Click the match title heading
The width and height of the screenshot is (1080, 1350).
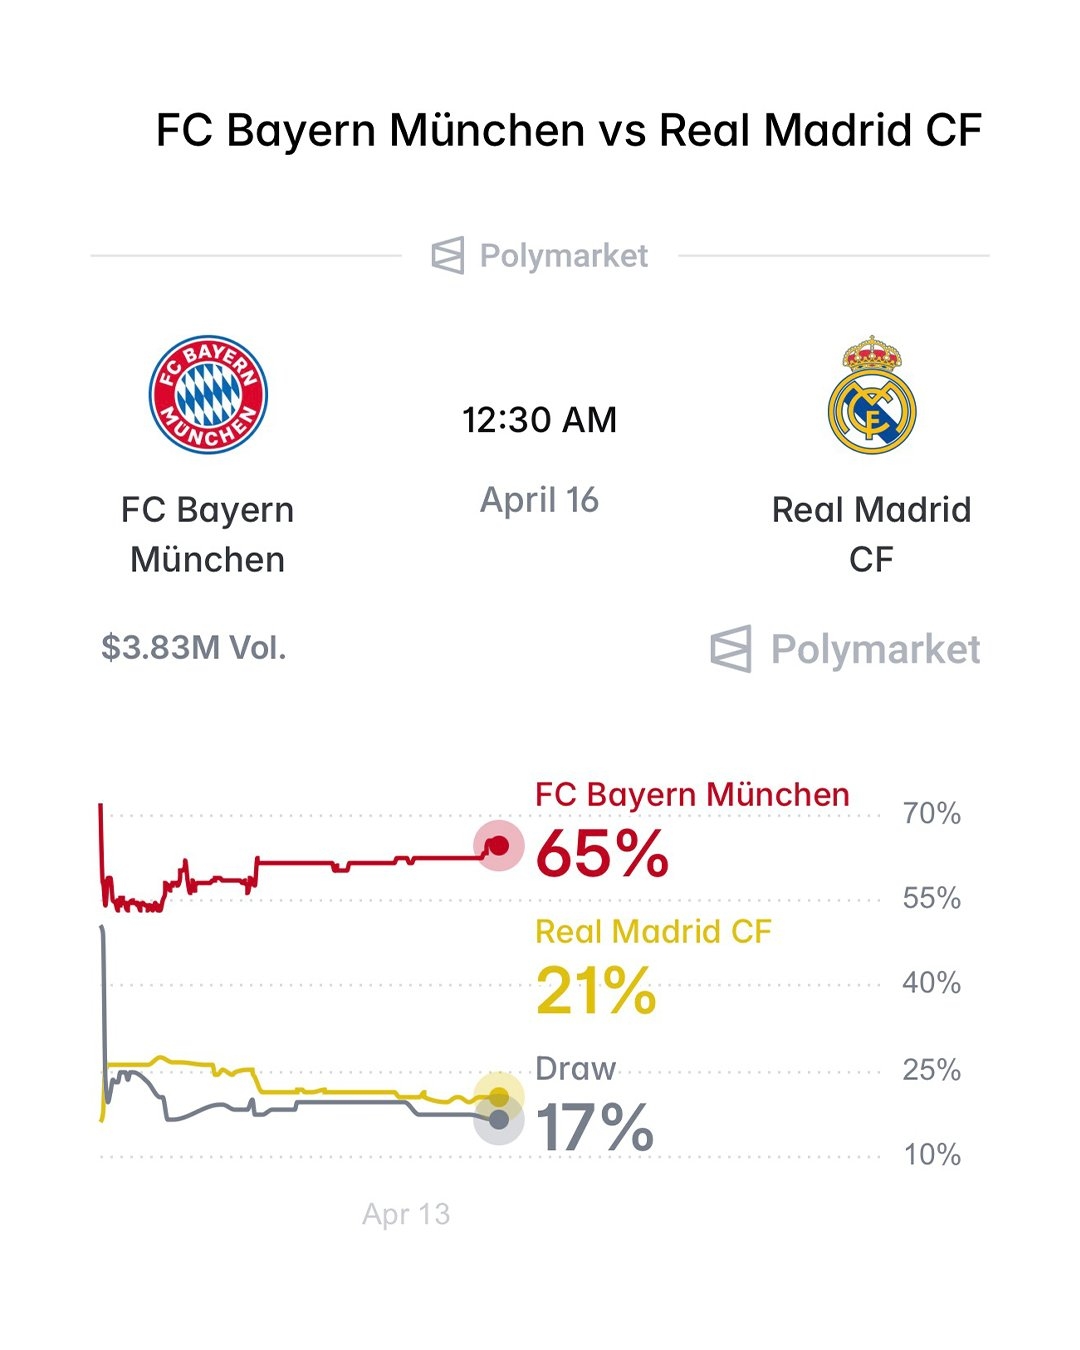pyautogui.click(x=568, y=131)
